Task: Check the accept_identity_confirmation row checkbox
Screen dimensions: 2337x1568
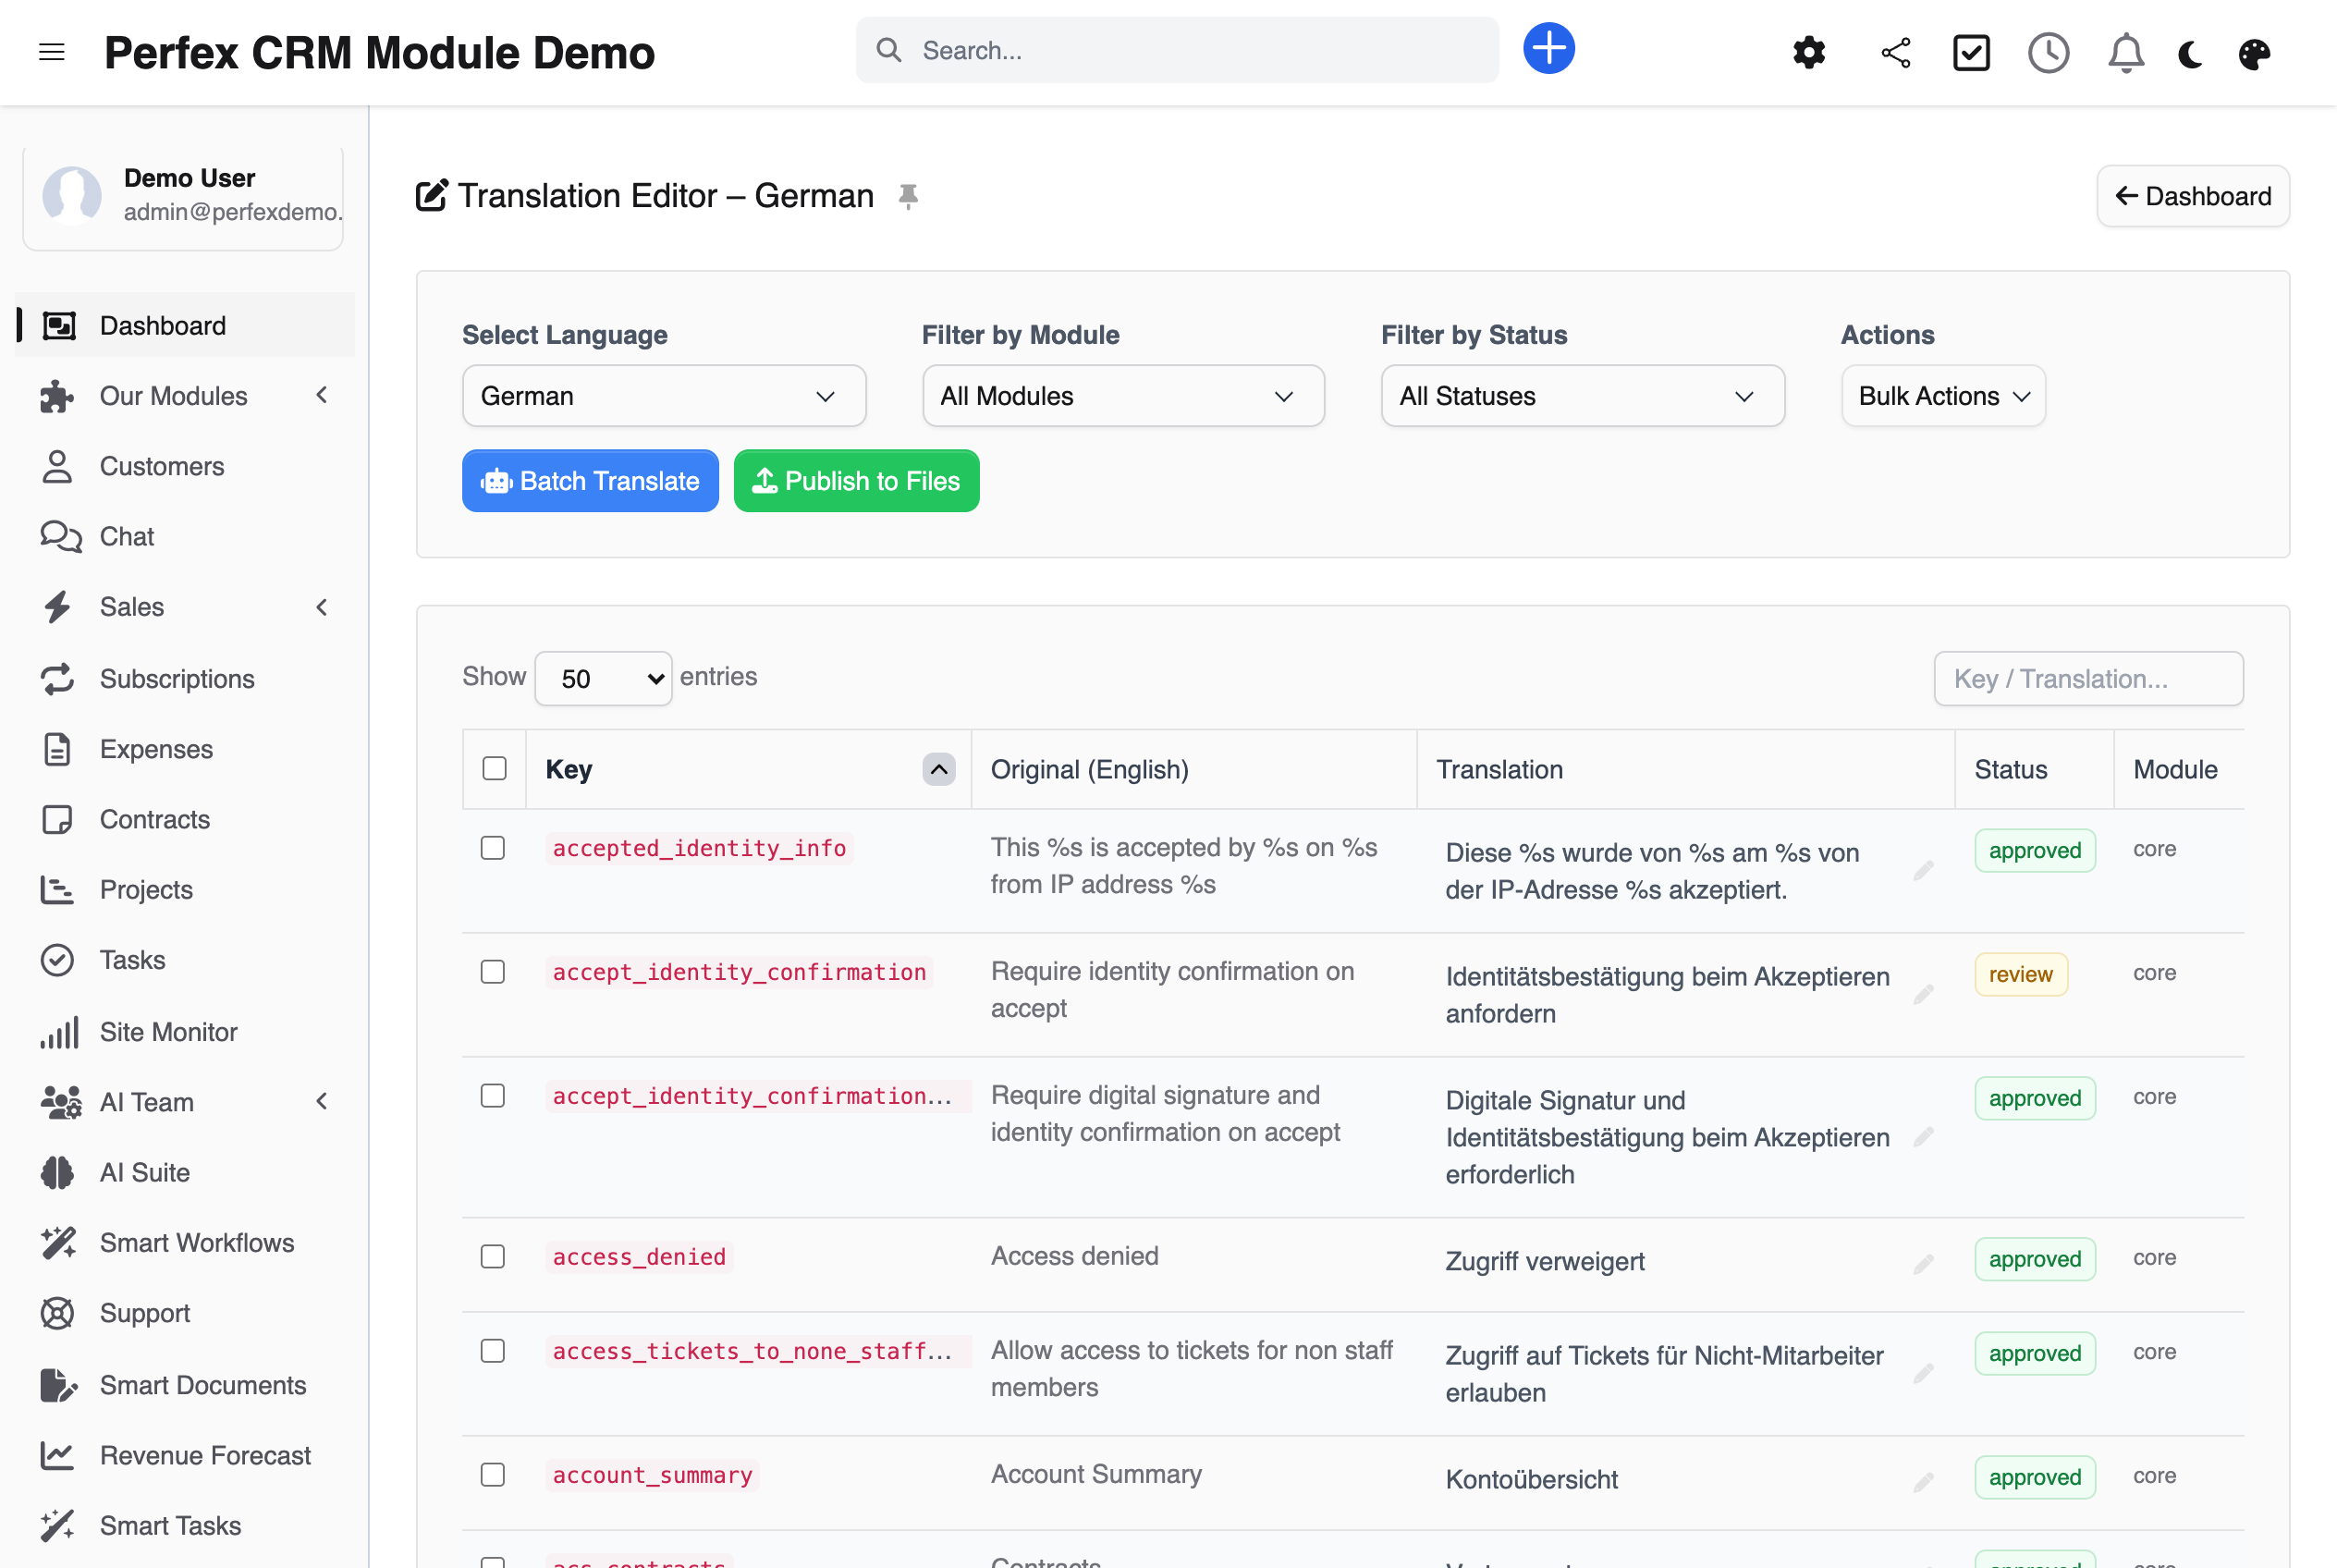Action: click(x=492, y=972)
